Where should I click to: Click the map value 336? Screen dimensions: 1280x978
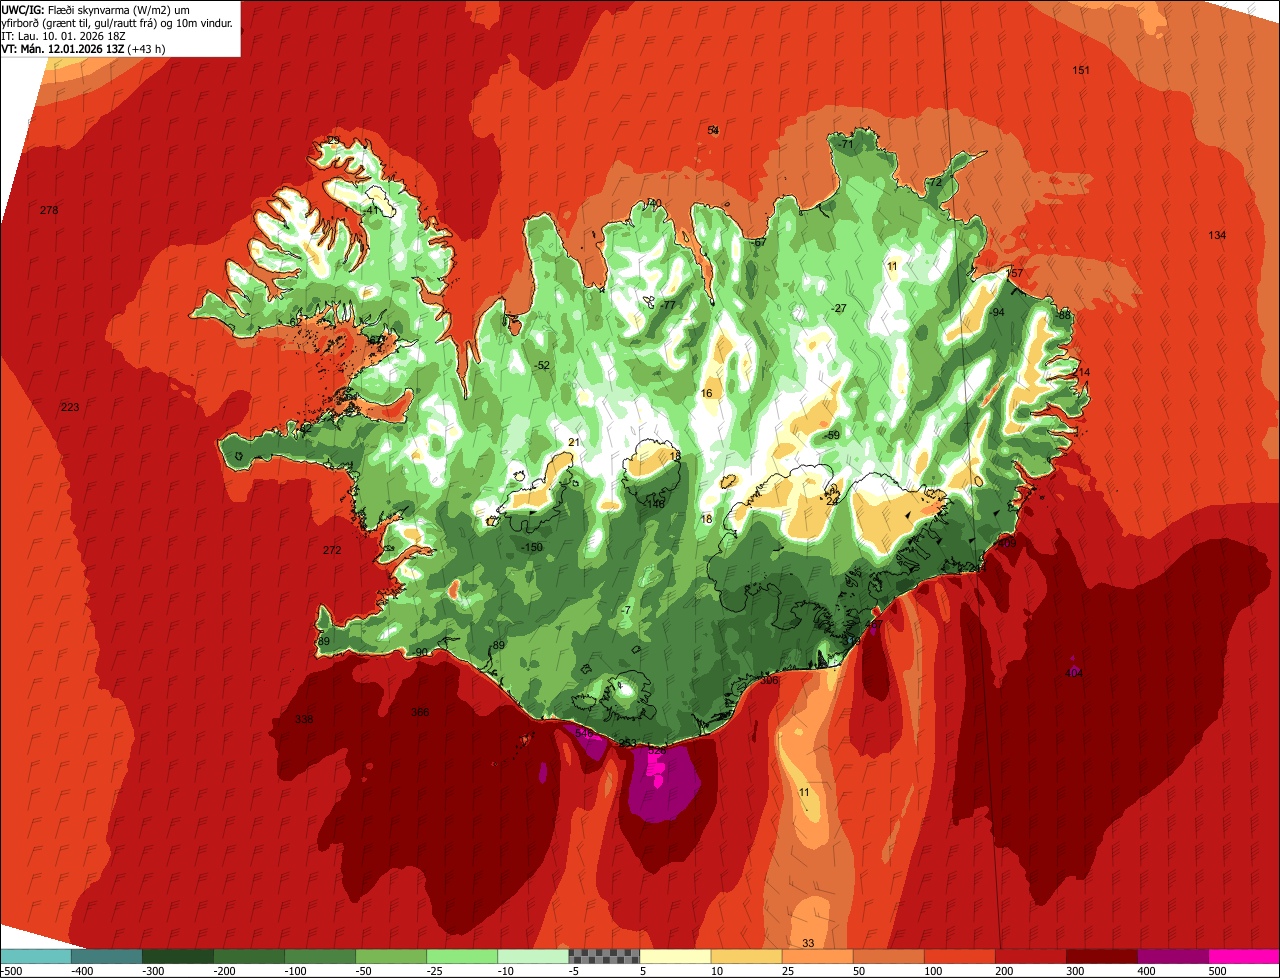pyautogui.click(x=305, y=719)
